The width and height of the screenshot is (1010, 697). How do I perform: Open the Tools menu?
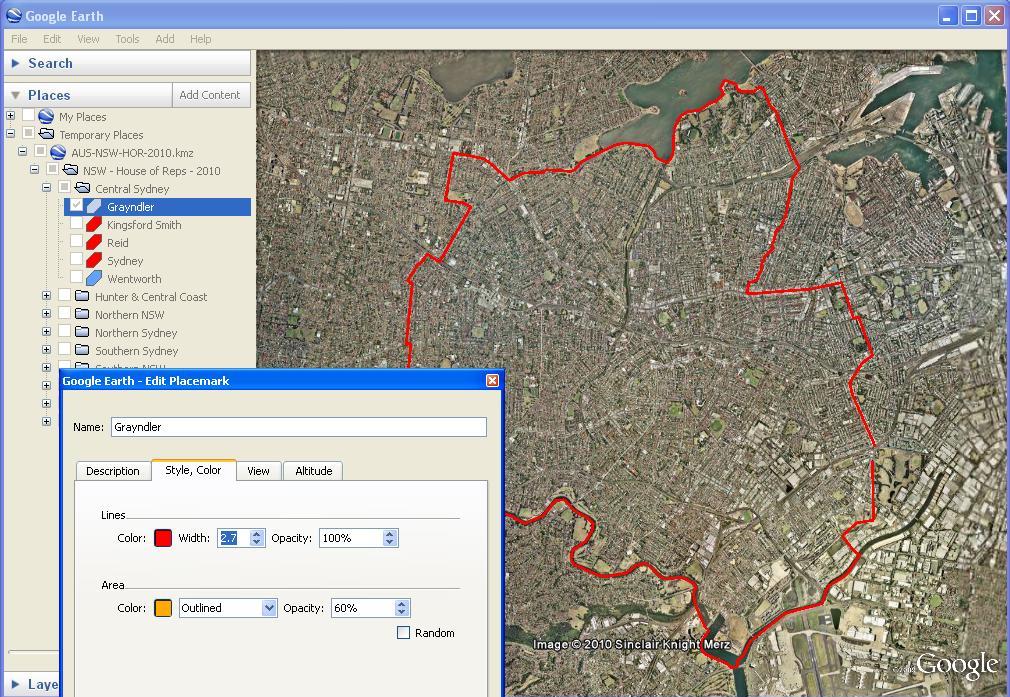pyautogui.click(x=127, y=39)
